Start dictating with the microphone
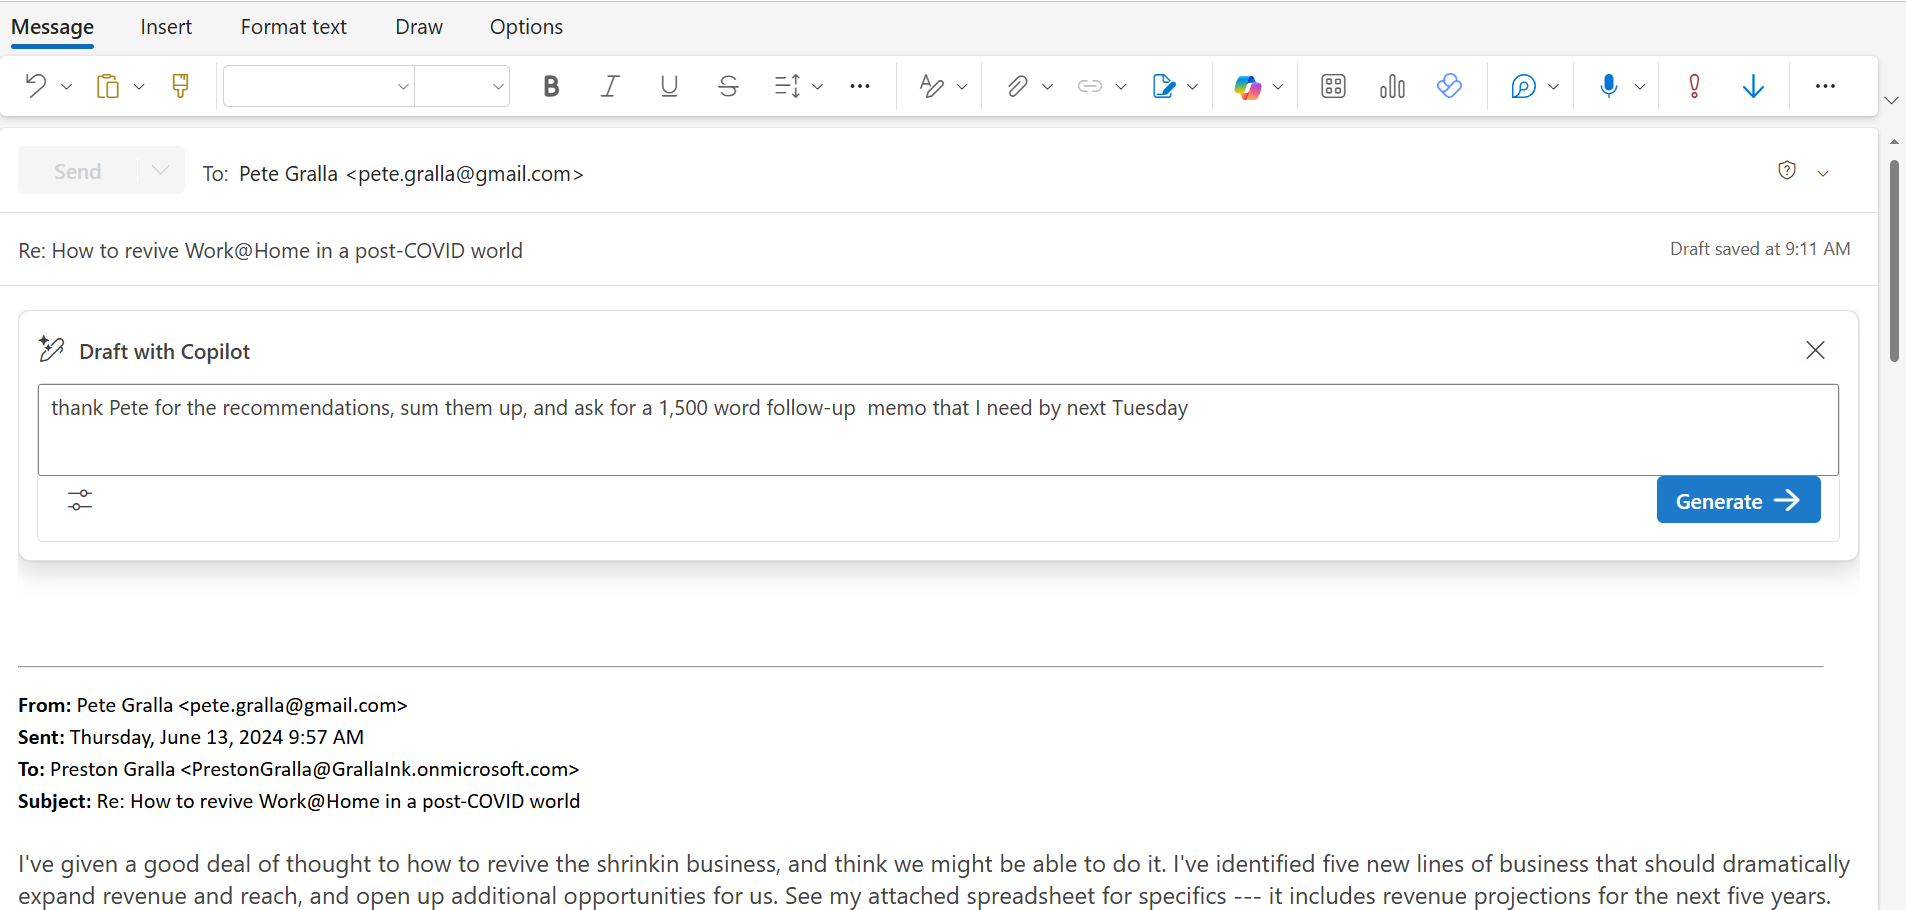 pos(1609,86)
